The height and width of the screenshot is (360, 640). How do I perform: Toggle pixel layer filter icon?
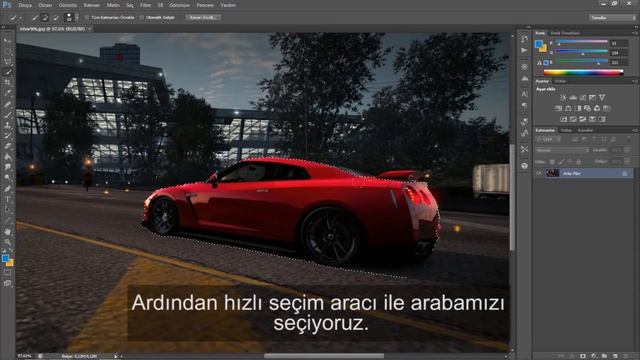coord(575,140)
